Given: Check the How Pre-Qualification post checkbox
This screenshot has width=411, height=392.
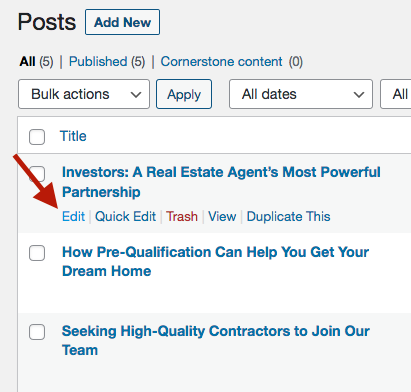Looking at the screenshot, I should (37, 253).
